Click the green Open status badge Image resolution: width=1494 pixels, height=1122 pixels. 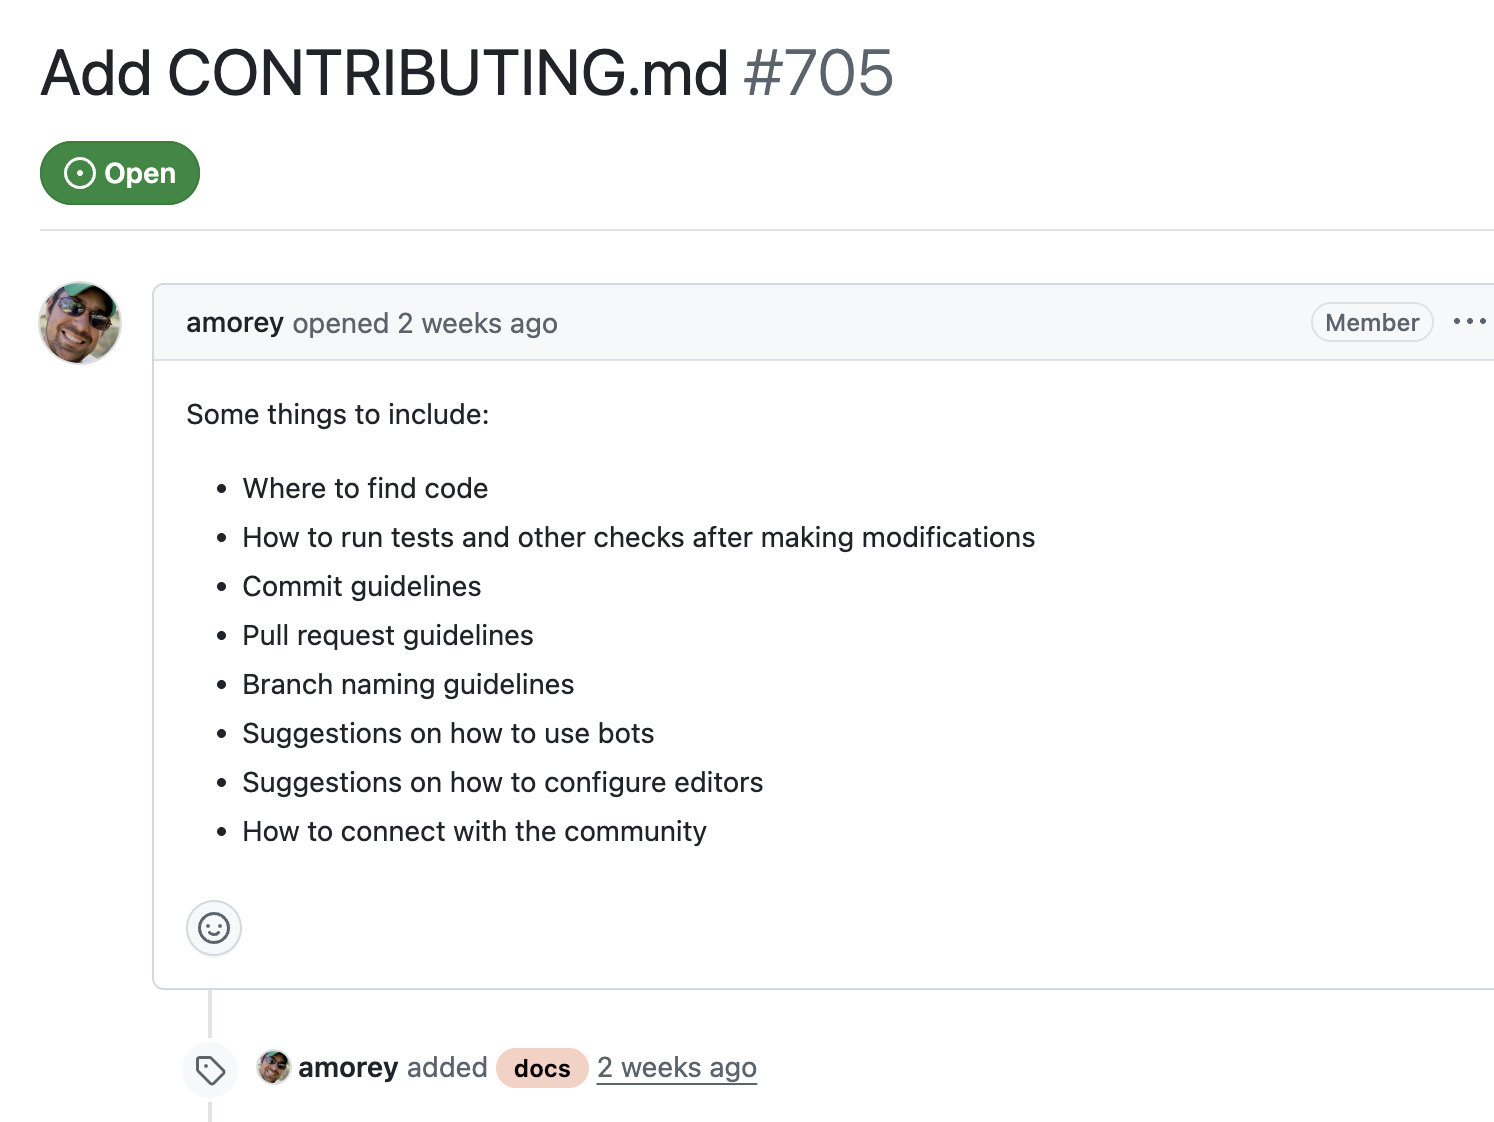point(120,173)
